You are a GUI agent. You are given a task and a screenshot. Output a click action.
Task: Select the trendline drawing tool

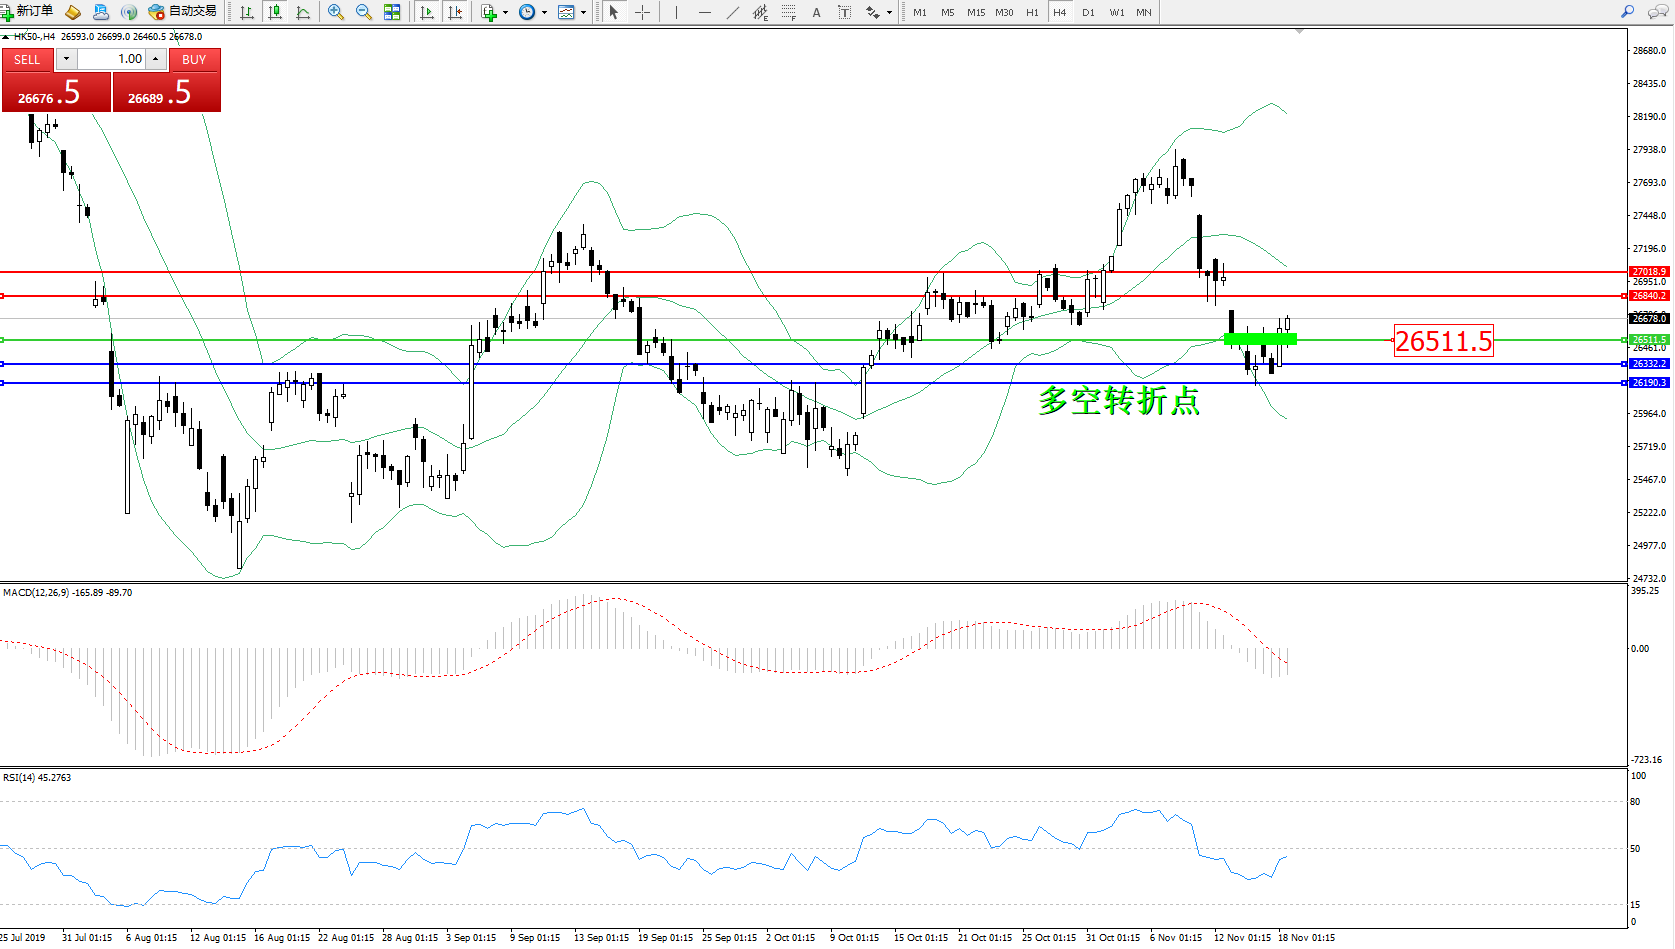(733, 12)
